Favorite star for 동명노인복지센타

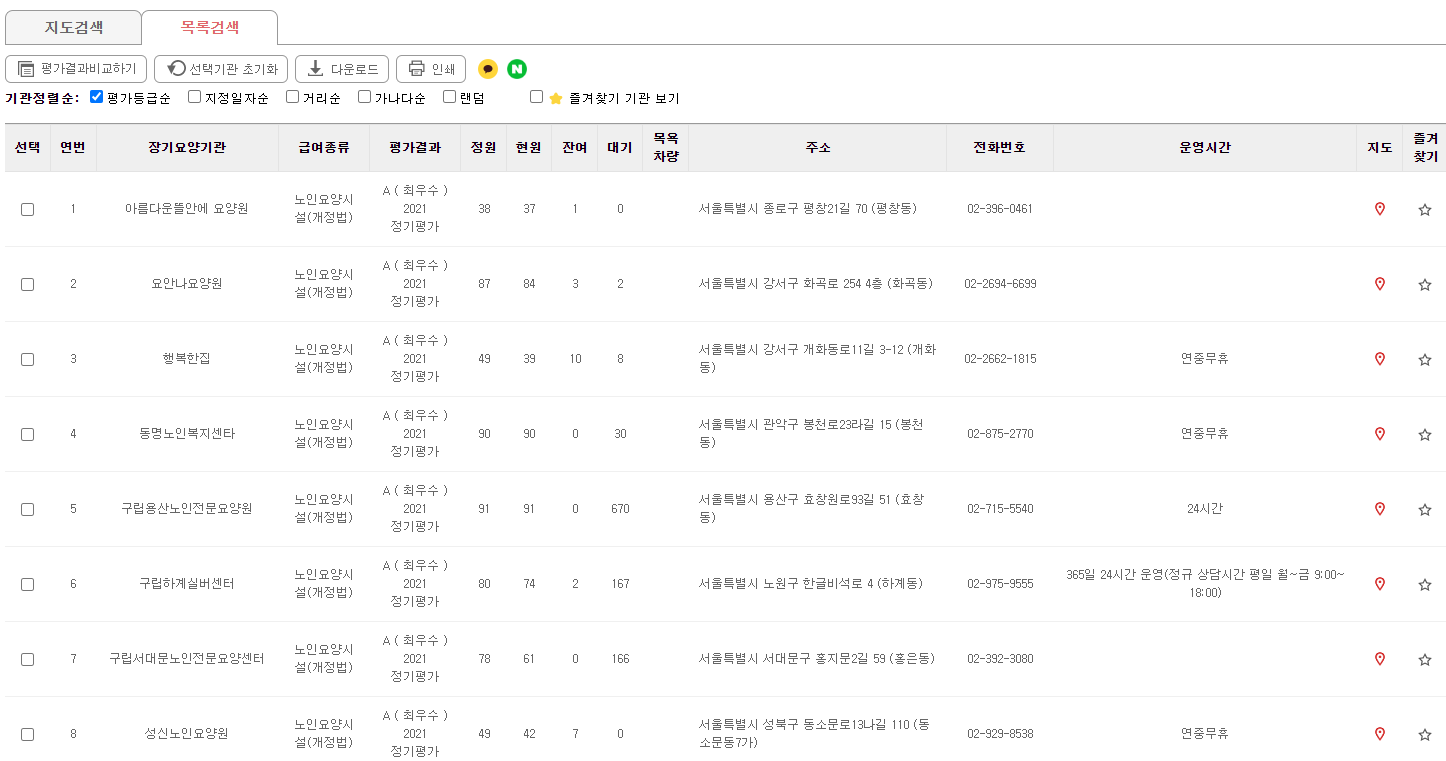[x=1425, y=435]
